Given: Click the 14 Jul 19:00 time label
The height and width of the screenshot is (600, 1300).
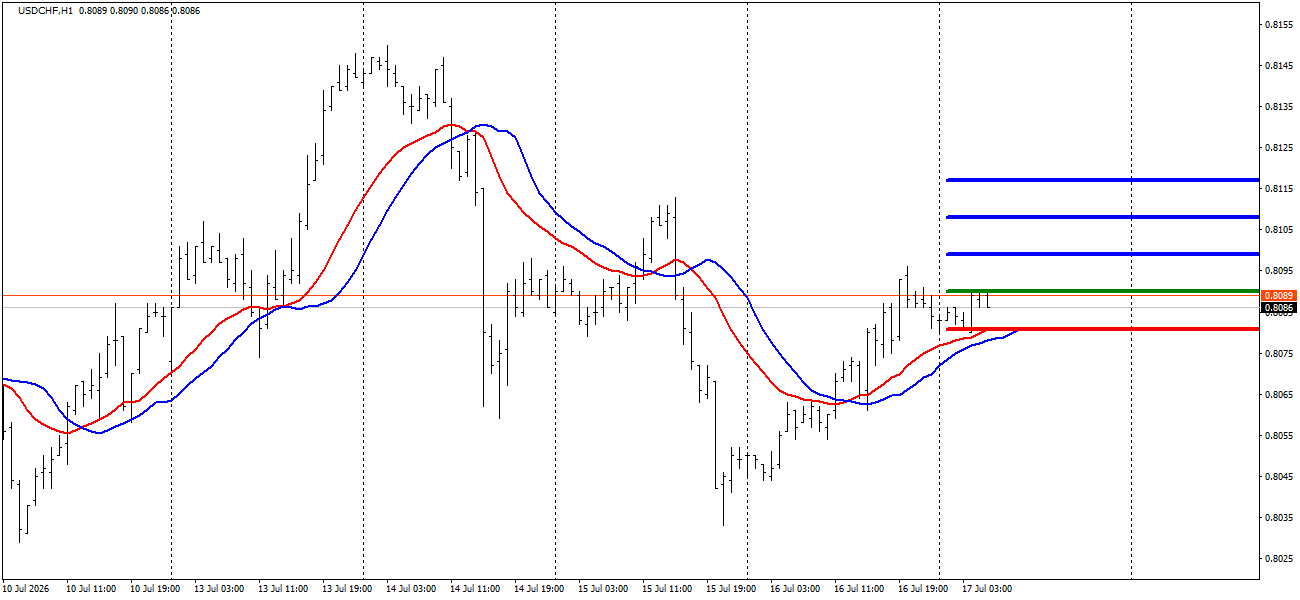Looking at the screenshot, I should 540,589.
